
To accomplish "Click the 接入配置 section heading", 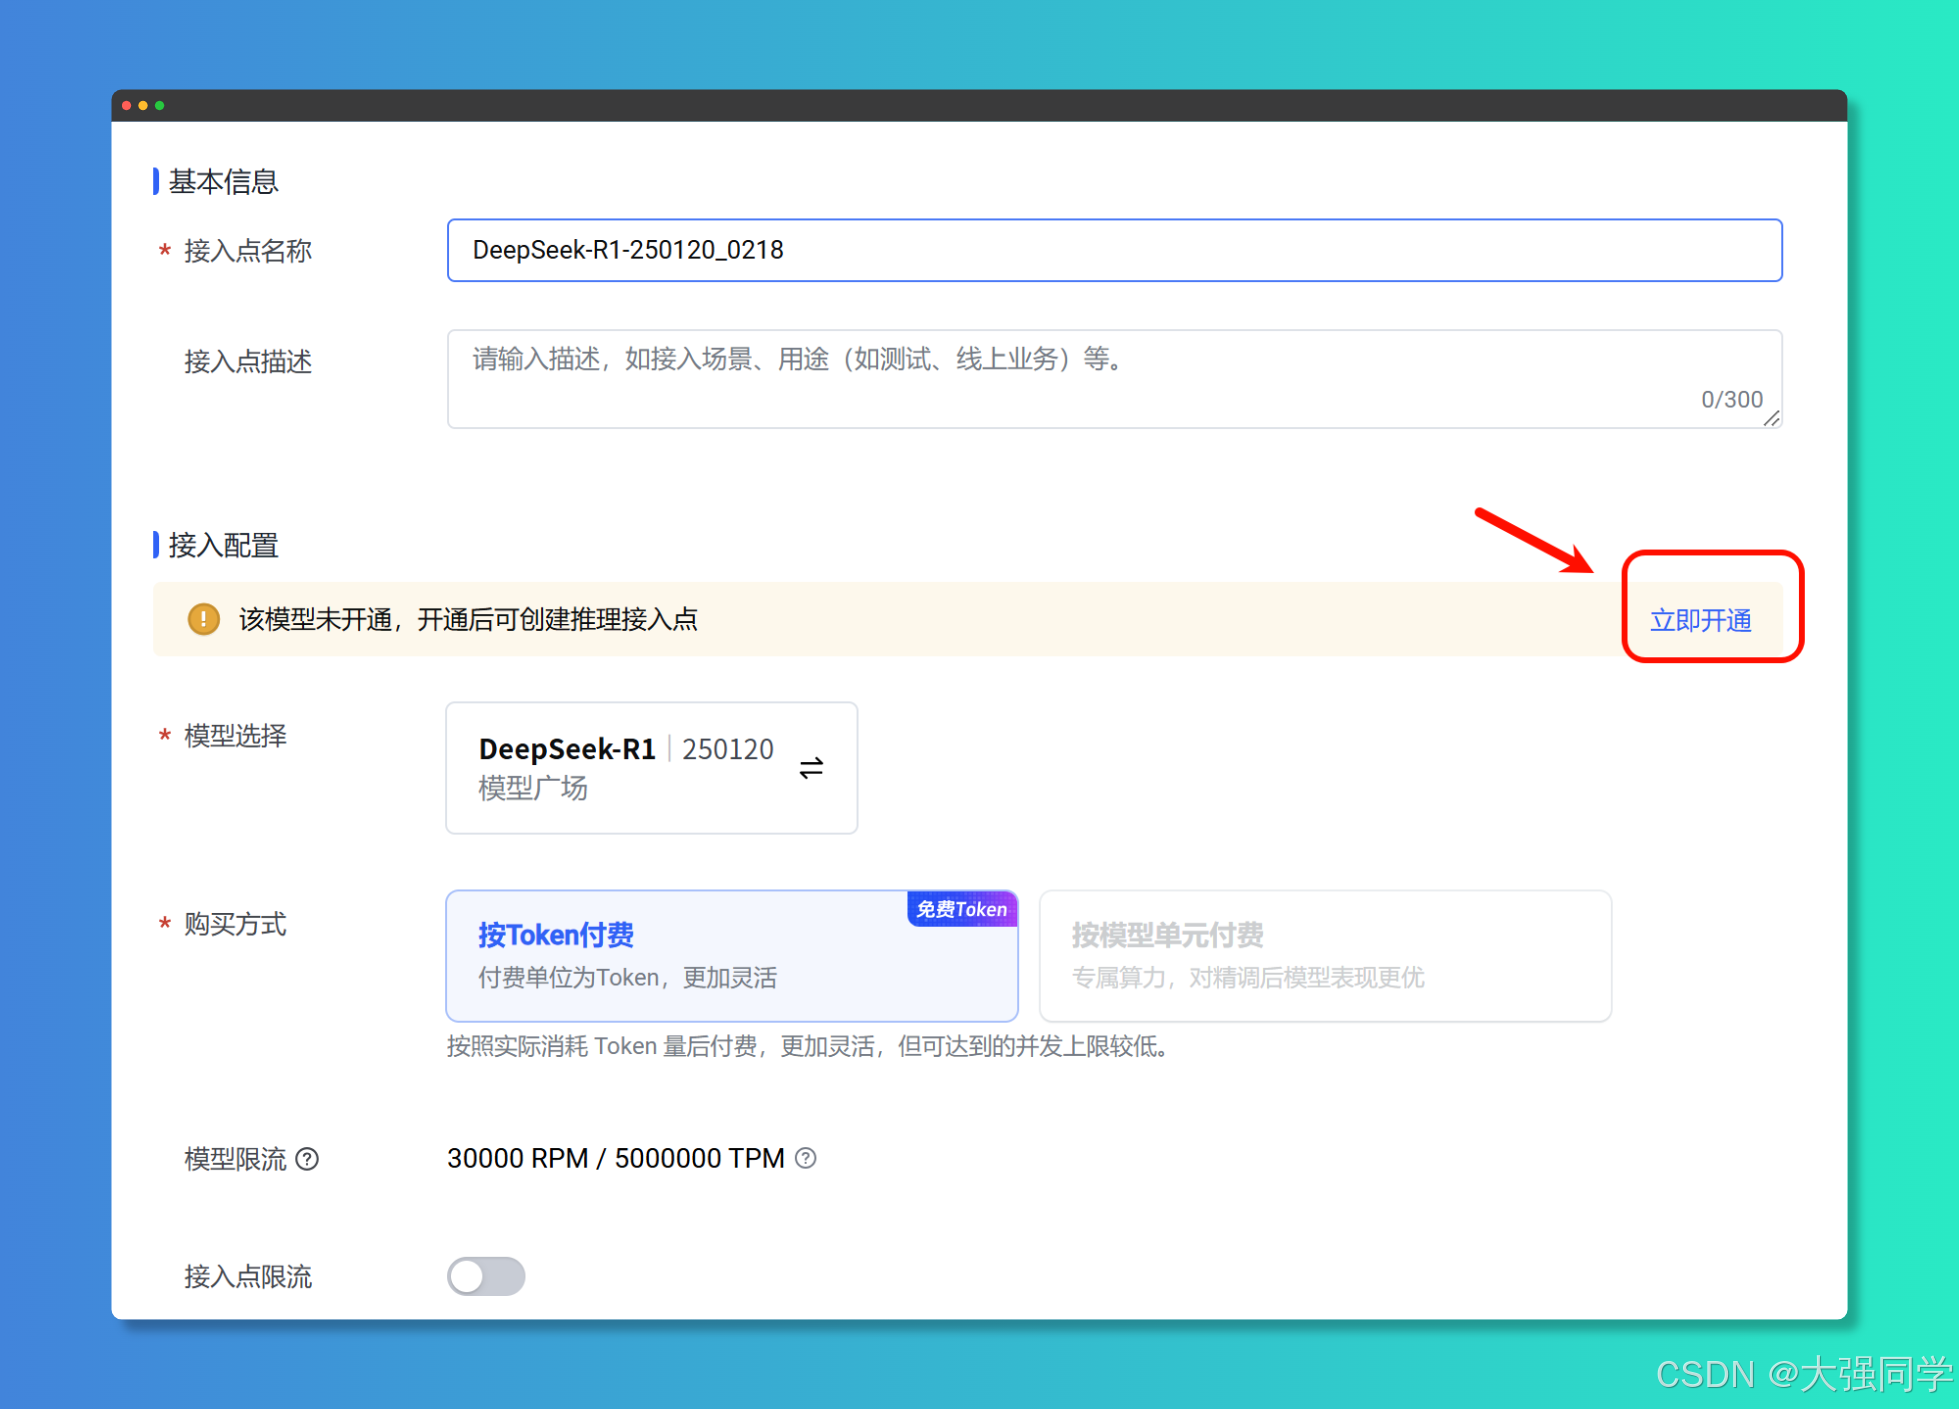I will click(x=223, y=545).
